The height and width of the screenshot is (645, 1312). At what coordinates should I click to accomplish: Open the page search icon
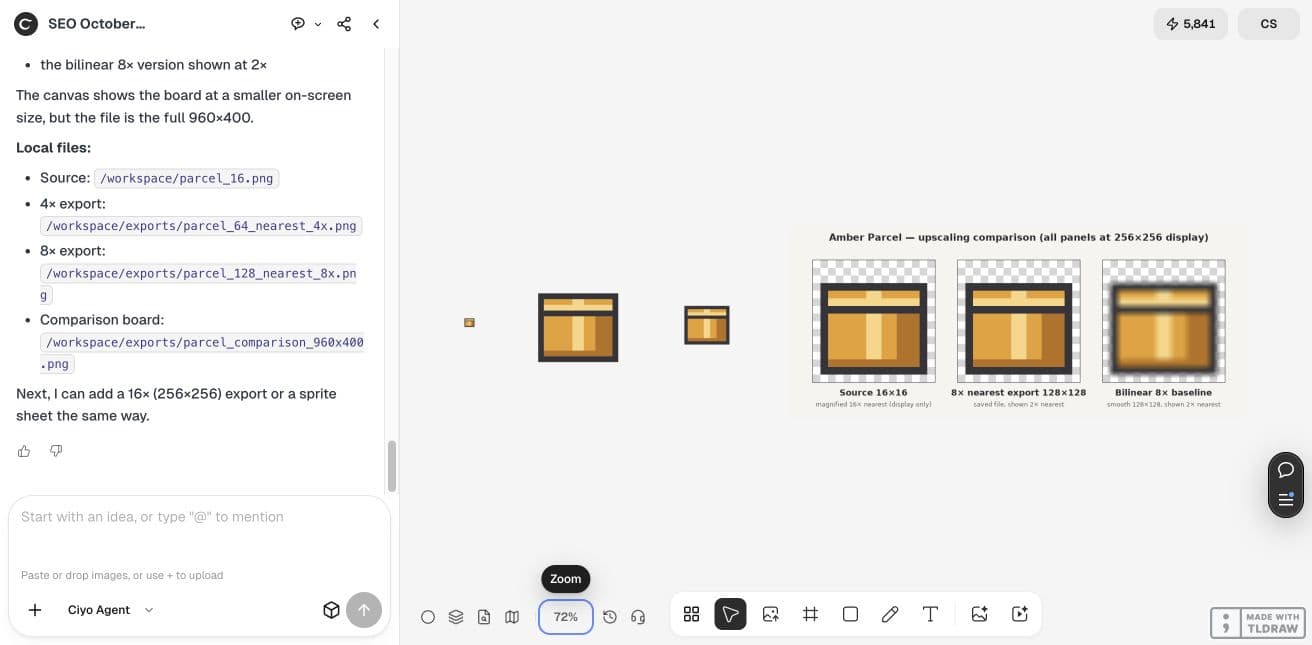point(484,617)
